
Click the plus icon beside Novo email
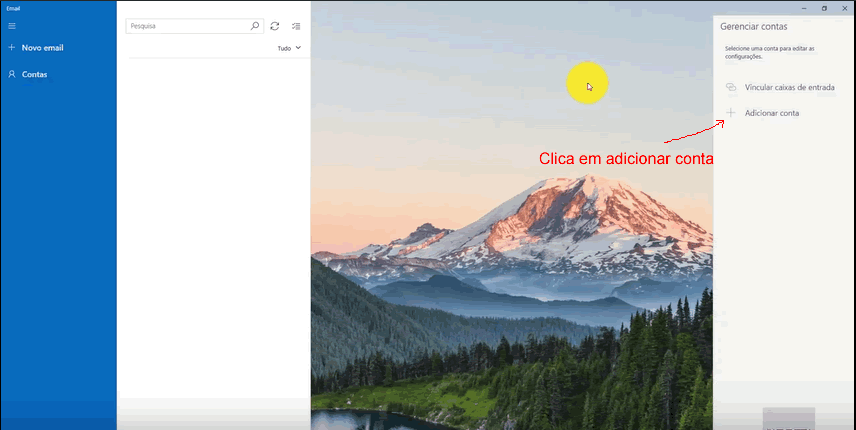click(11, 47)
